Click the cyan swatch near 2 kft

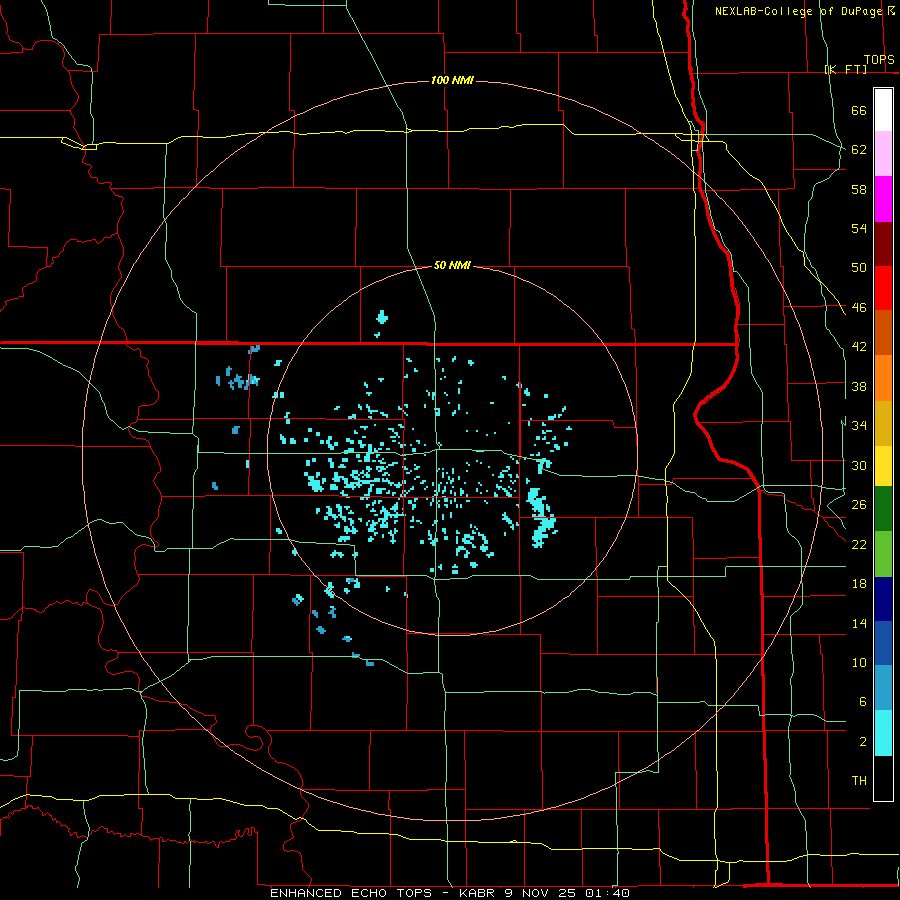tap(883, 733)
